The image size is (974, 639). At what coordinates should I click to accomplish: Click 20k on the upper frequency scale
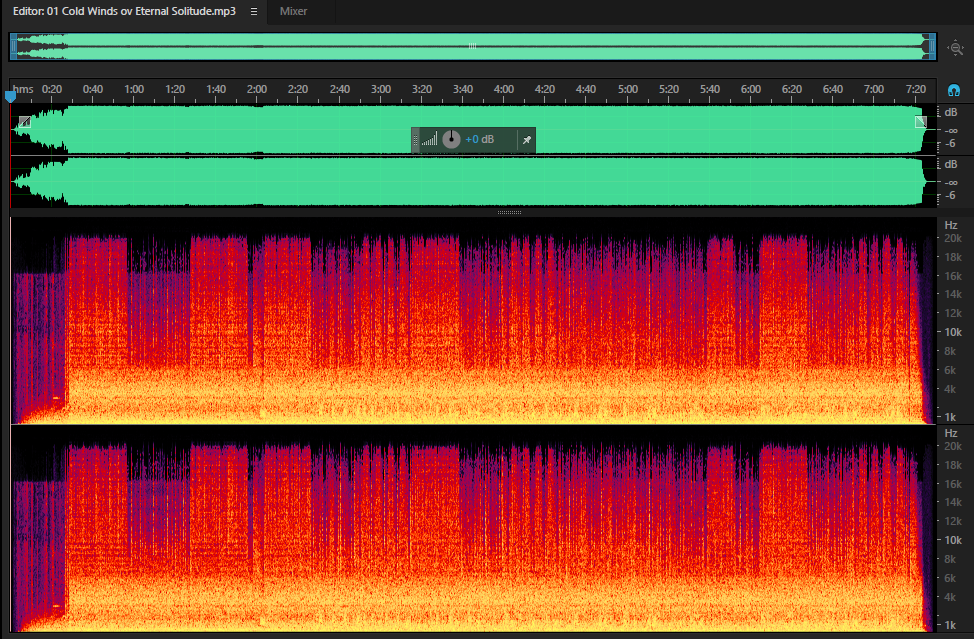click(953, 238)
